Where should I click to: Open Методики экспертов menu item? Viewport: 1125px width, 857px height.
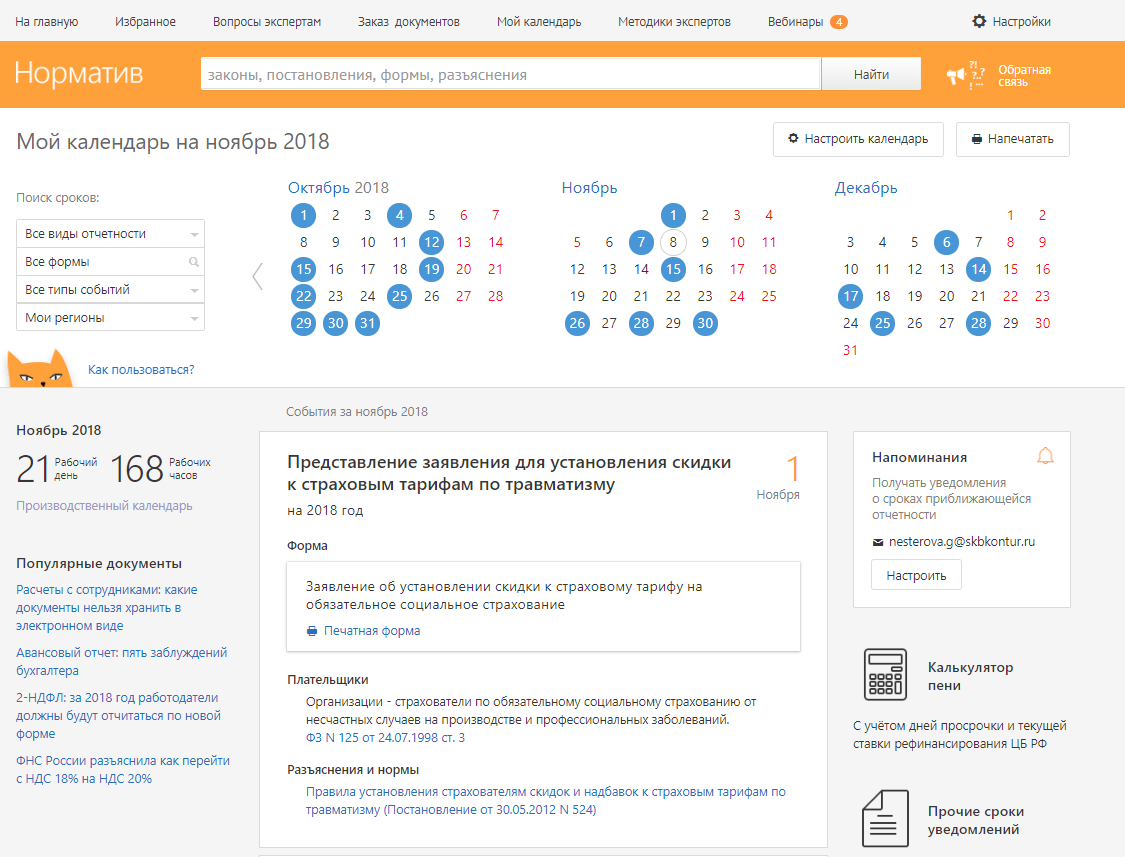pyautogui.click(x=674, y=22)
